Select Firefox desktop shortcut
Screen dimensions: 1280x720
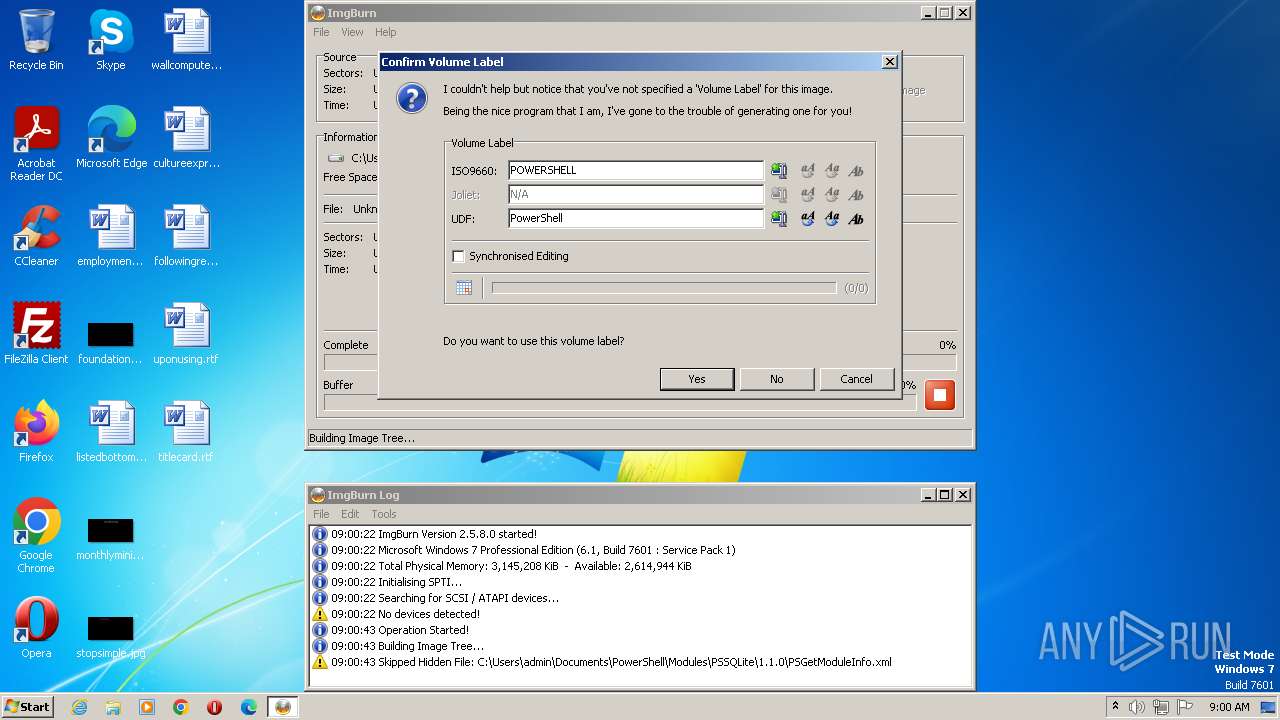click(x=36, y=432)
